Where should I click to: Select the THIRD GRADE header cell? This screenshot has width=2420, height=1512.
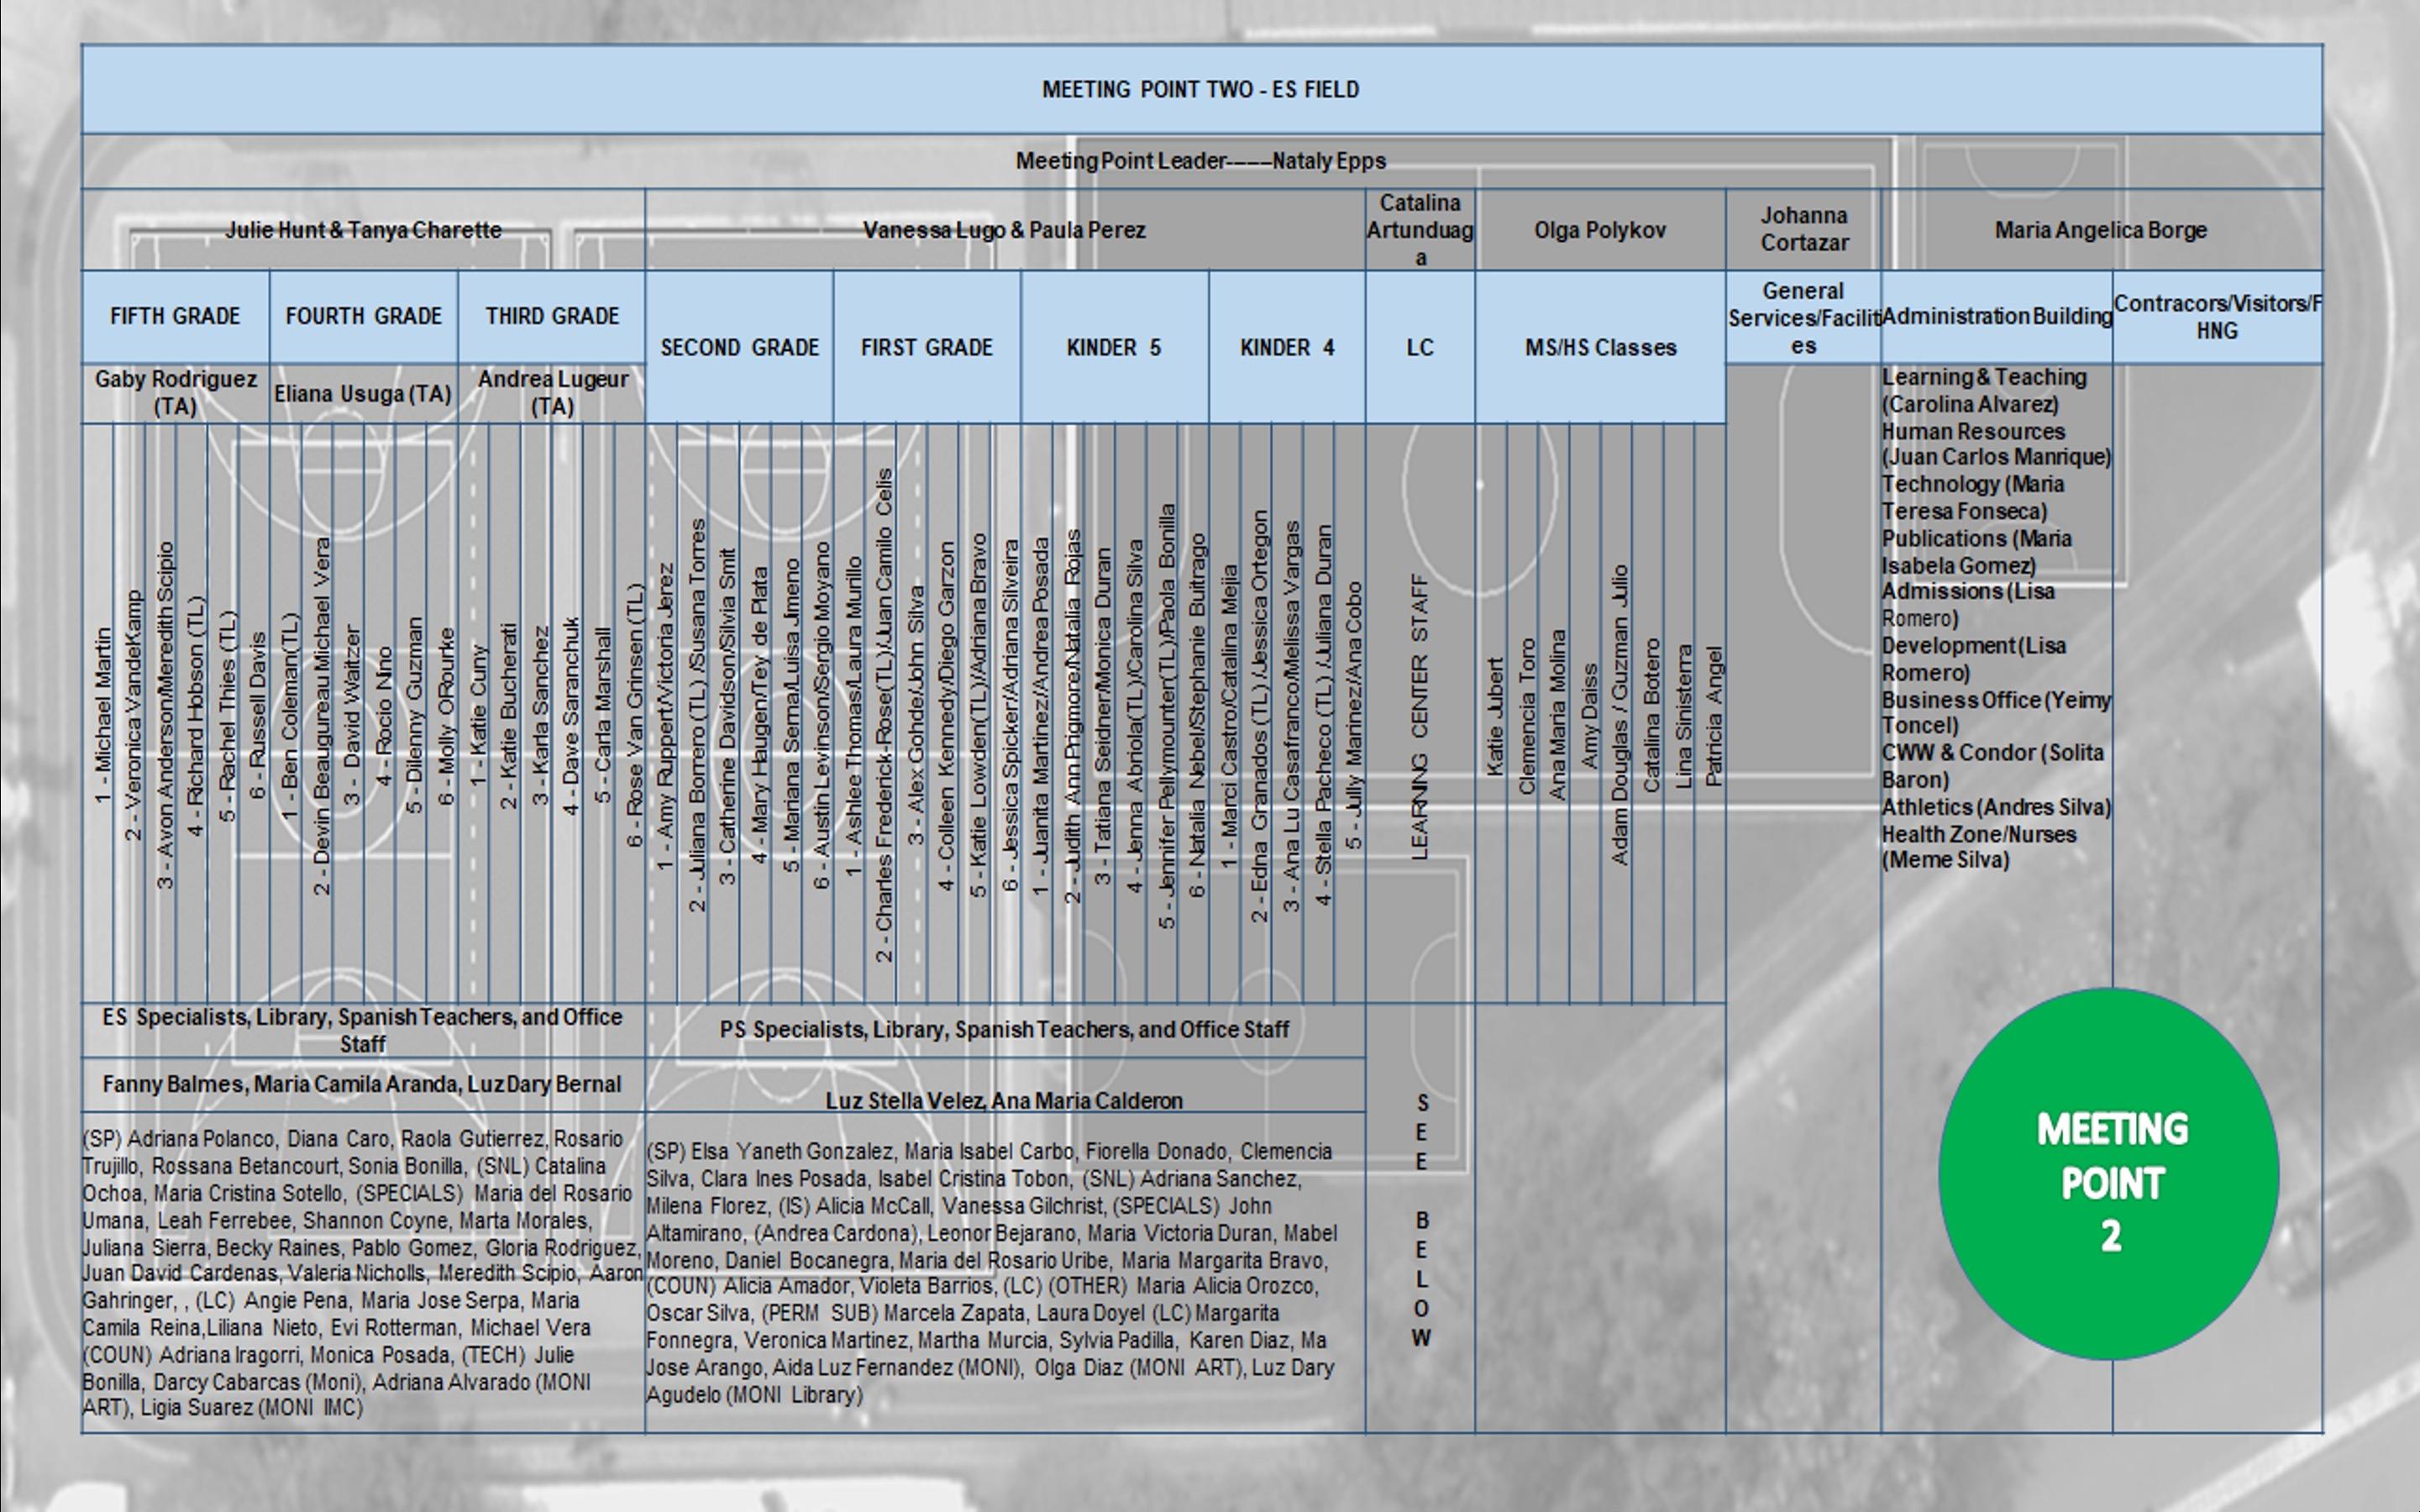[x=552, y=316]
